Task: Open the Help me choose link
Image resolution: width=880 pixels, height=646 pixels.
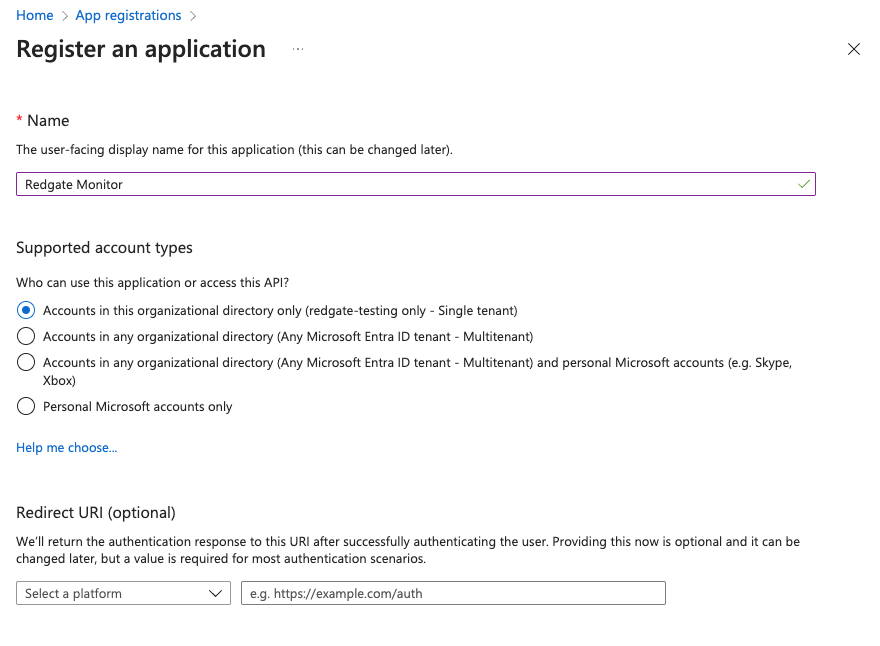Action: 66,448
